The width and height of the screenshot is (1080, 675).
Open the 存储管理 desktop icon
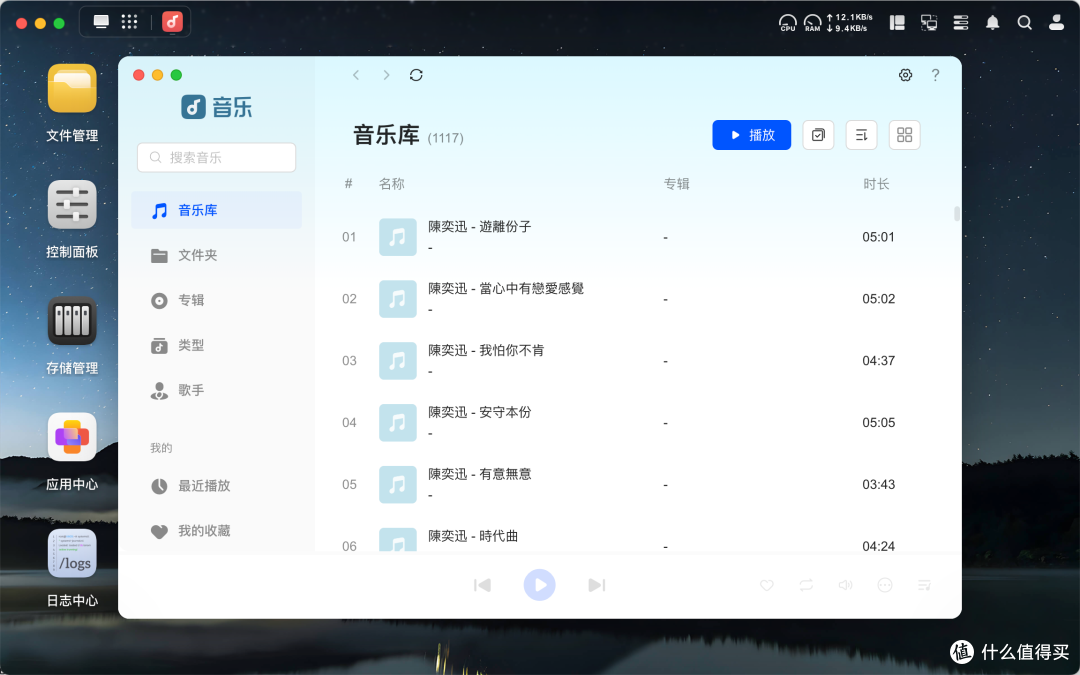(x=72, y=321)
